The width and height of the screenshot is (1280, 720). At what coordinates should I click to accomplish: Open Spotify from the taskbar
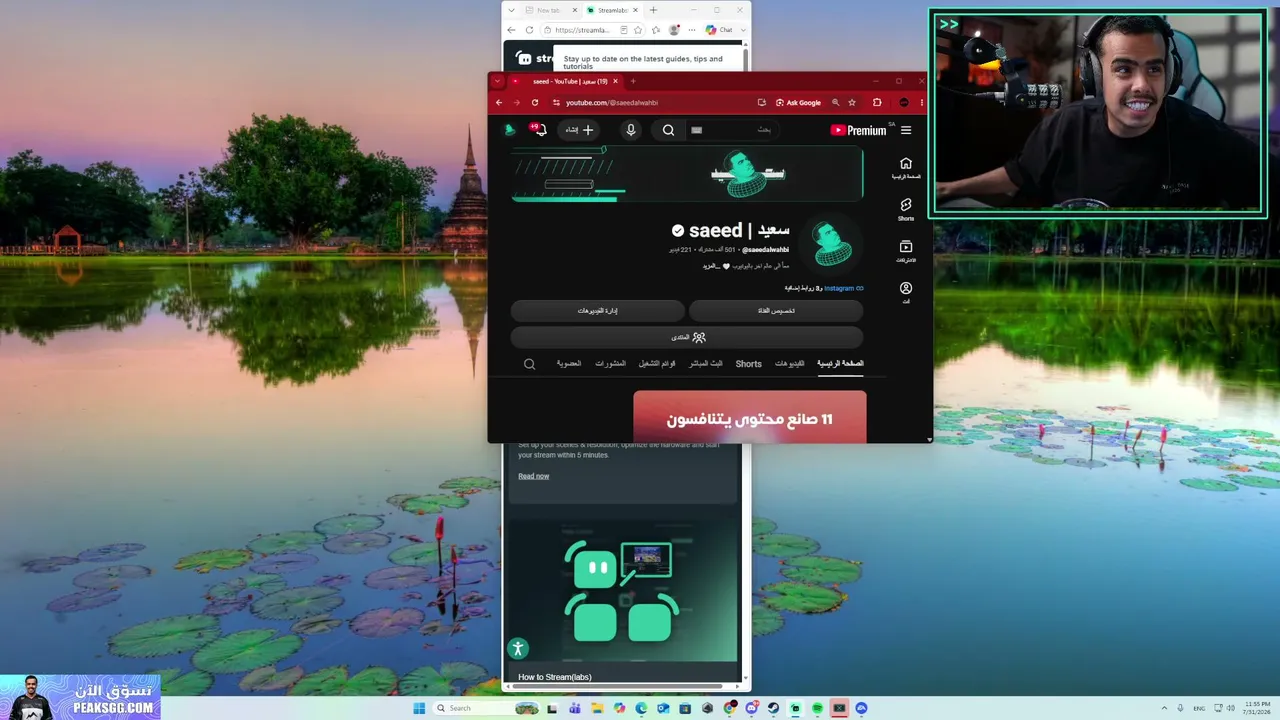pos(817,708)
